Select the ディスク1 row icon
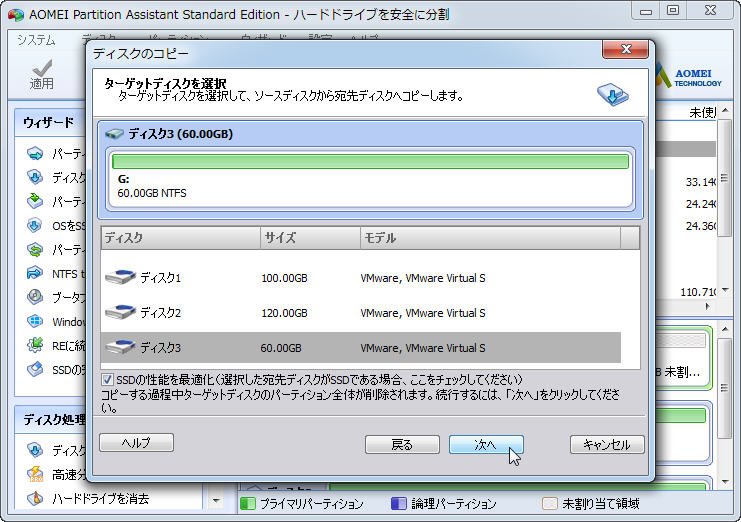The width and height of the screenshot is (741, 522). pyautogui.click(x=121, y=277)
